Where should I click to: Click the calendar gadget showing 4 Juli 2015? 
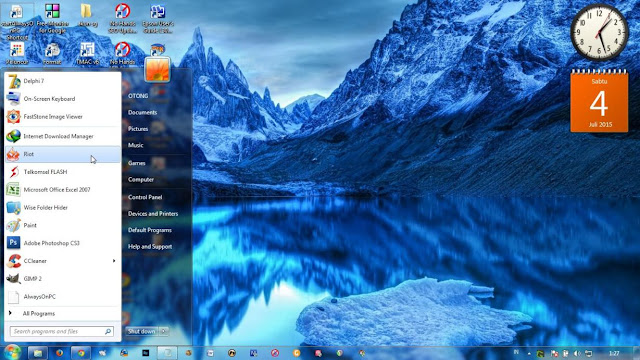click(x=599, y=101)
